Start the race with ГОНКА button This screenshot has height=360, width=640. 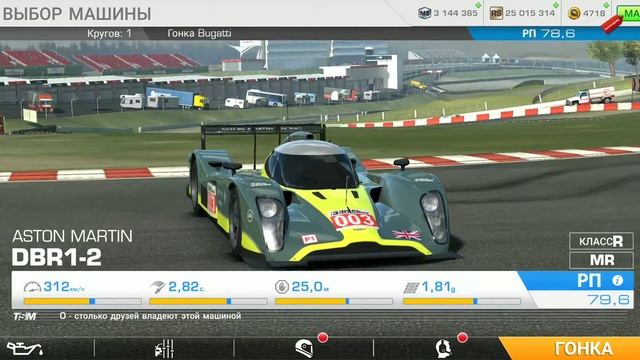click(571, 349)
